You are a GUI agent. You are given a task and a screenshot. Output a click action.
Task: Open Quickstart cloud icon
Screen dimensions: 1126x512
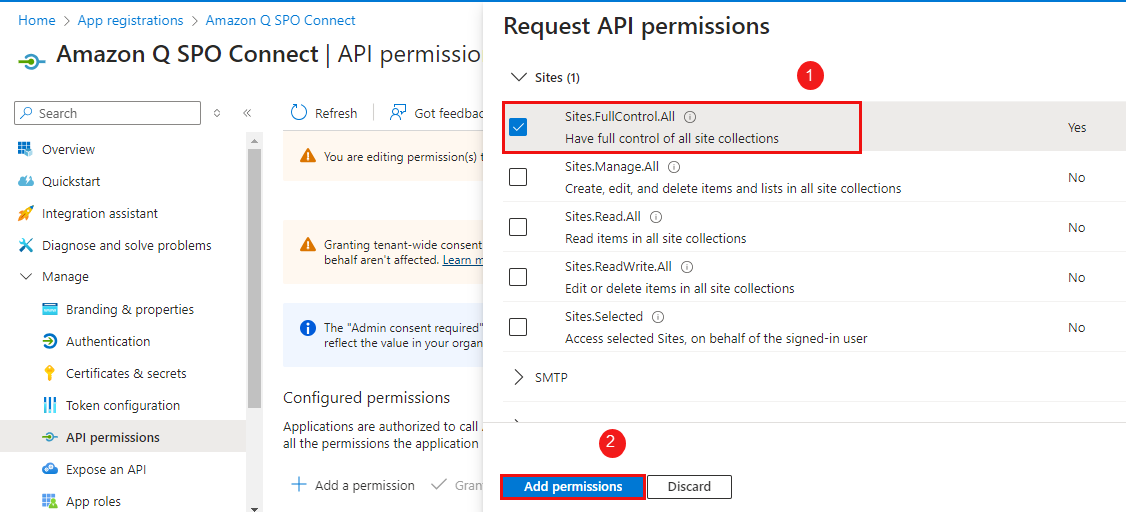[x=25, y=181]
